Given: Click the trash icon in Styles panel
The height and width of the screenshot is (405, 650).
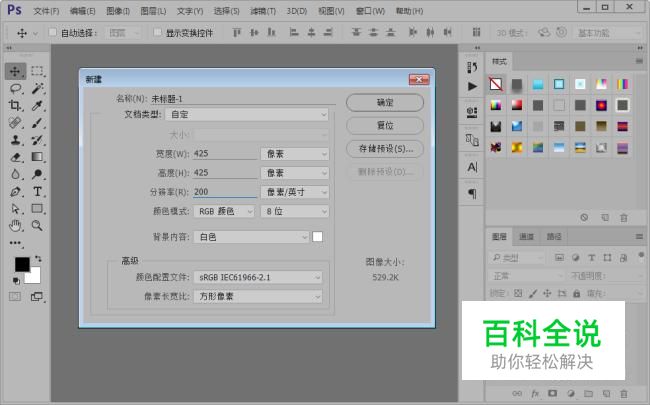Looking at the screenshot, I should coord(623,218).
